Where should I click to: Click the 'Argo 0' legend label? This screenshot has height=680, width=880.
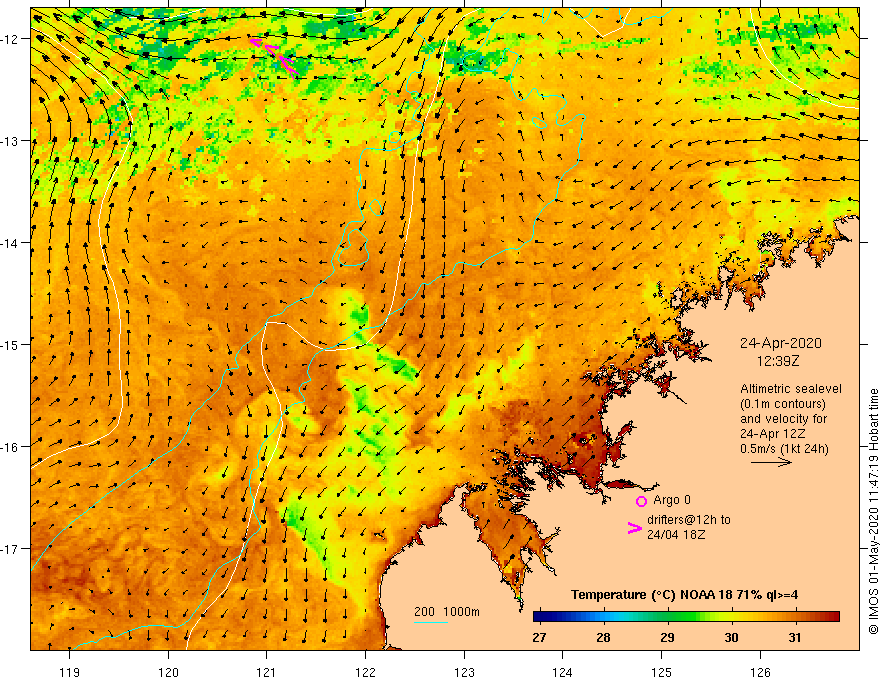[672, 500]
